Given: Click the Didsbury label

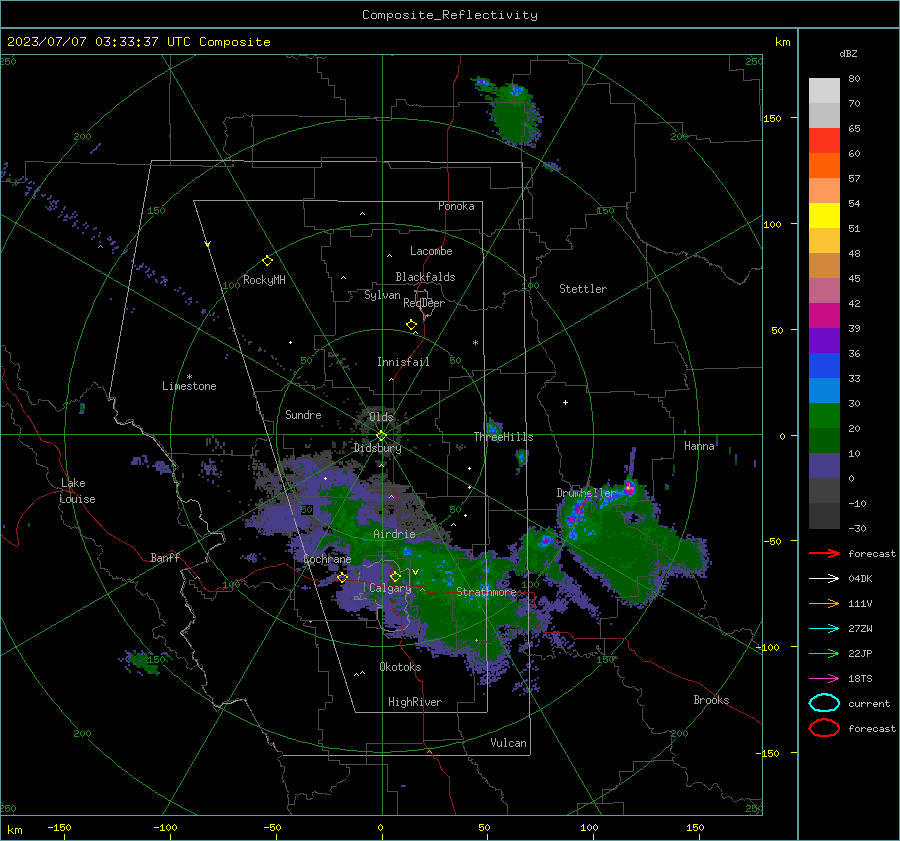Looking at the screenshot, I should [x=377, y=448].
